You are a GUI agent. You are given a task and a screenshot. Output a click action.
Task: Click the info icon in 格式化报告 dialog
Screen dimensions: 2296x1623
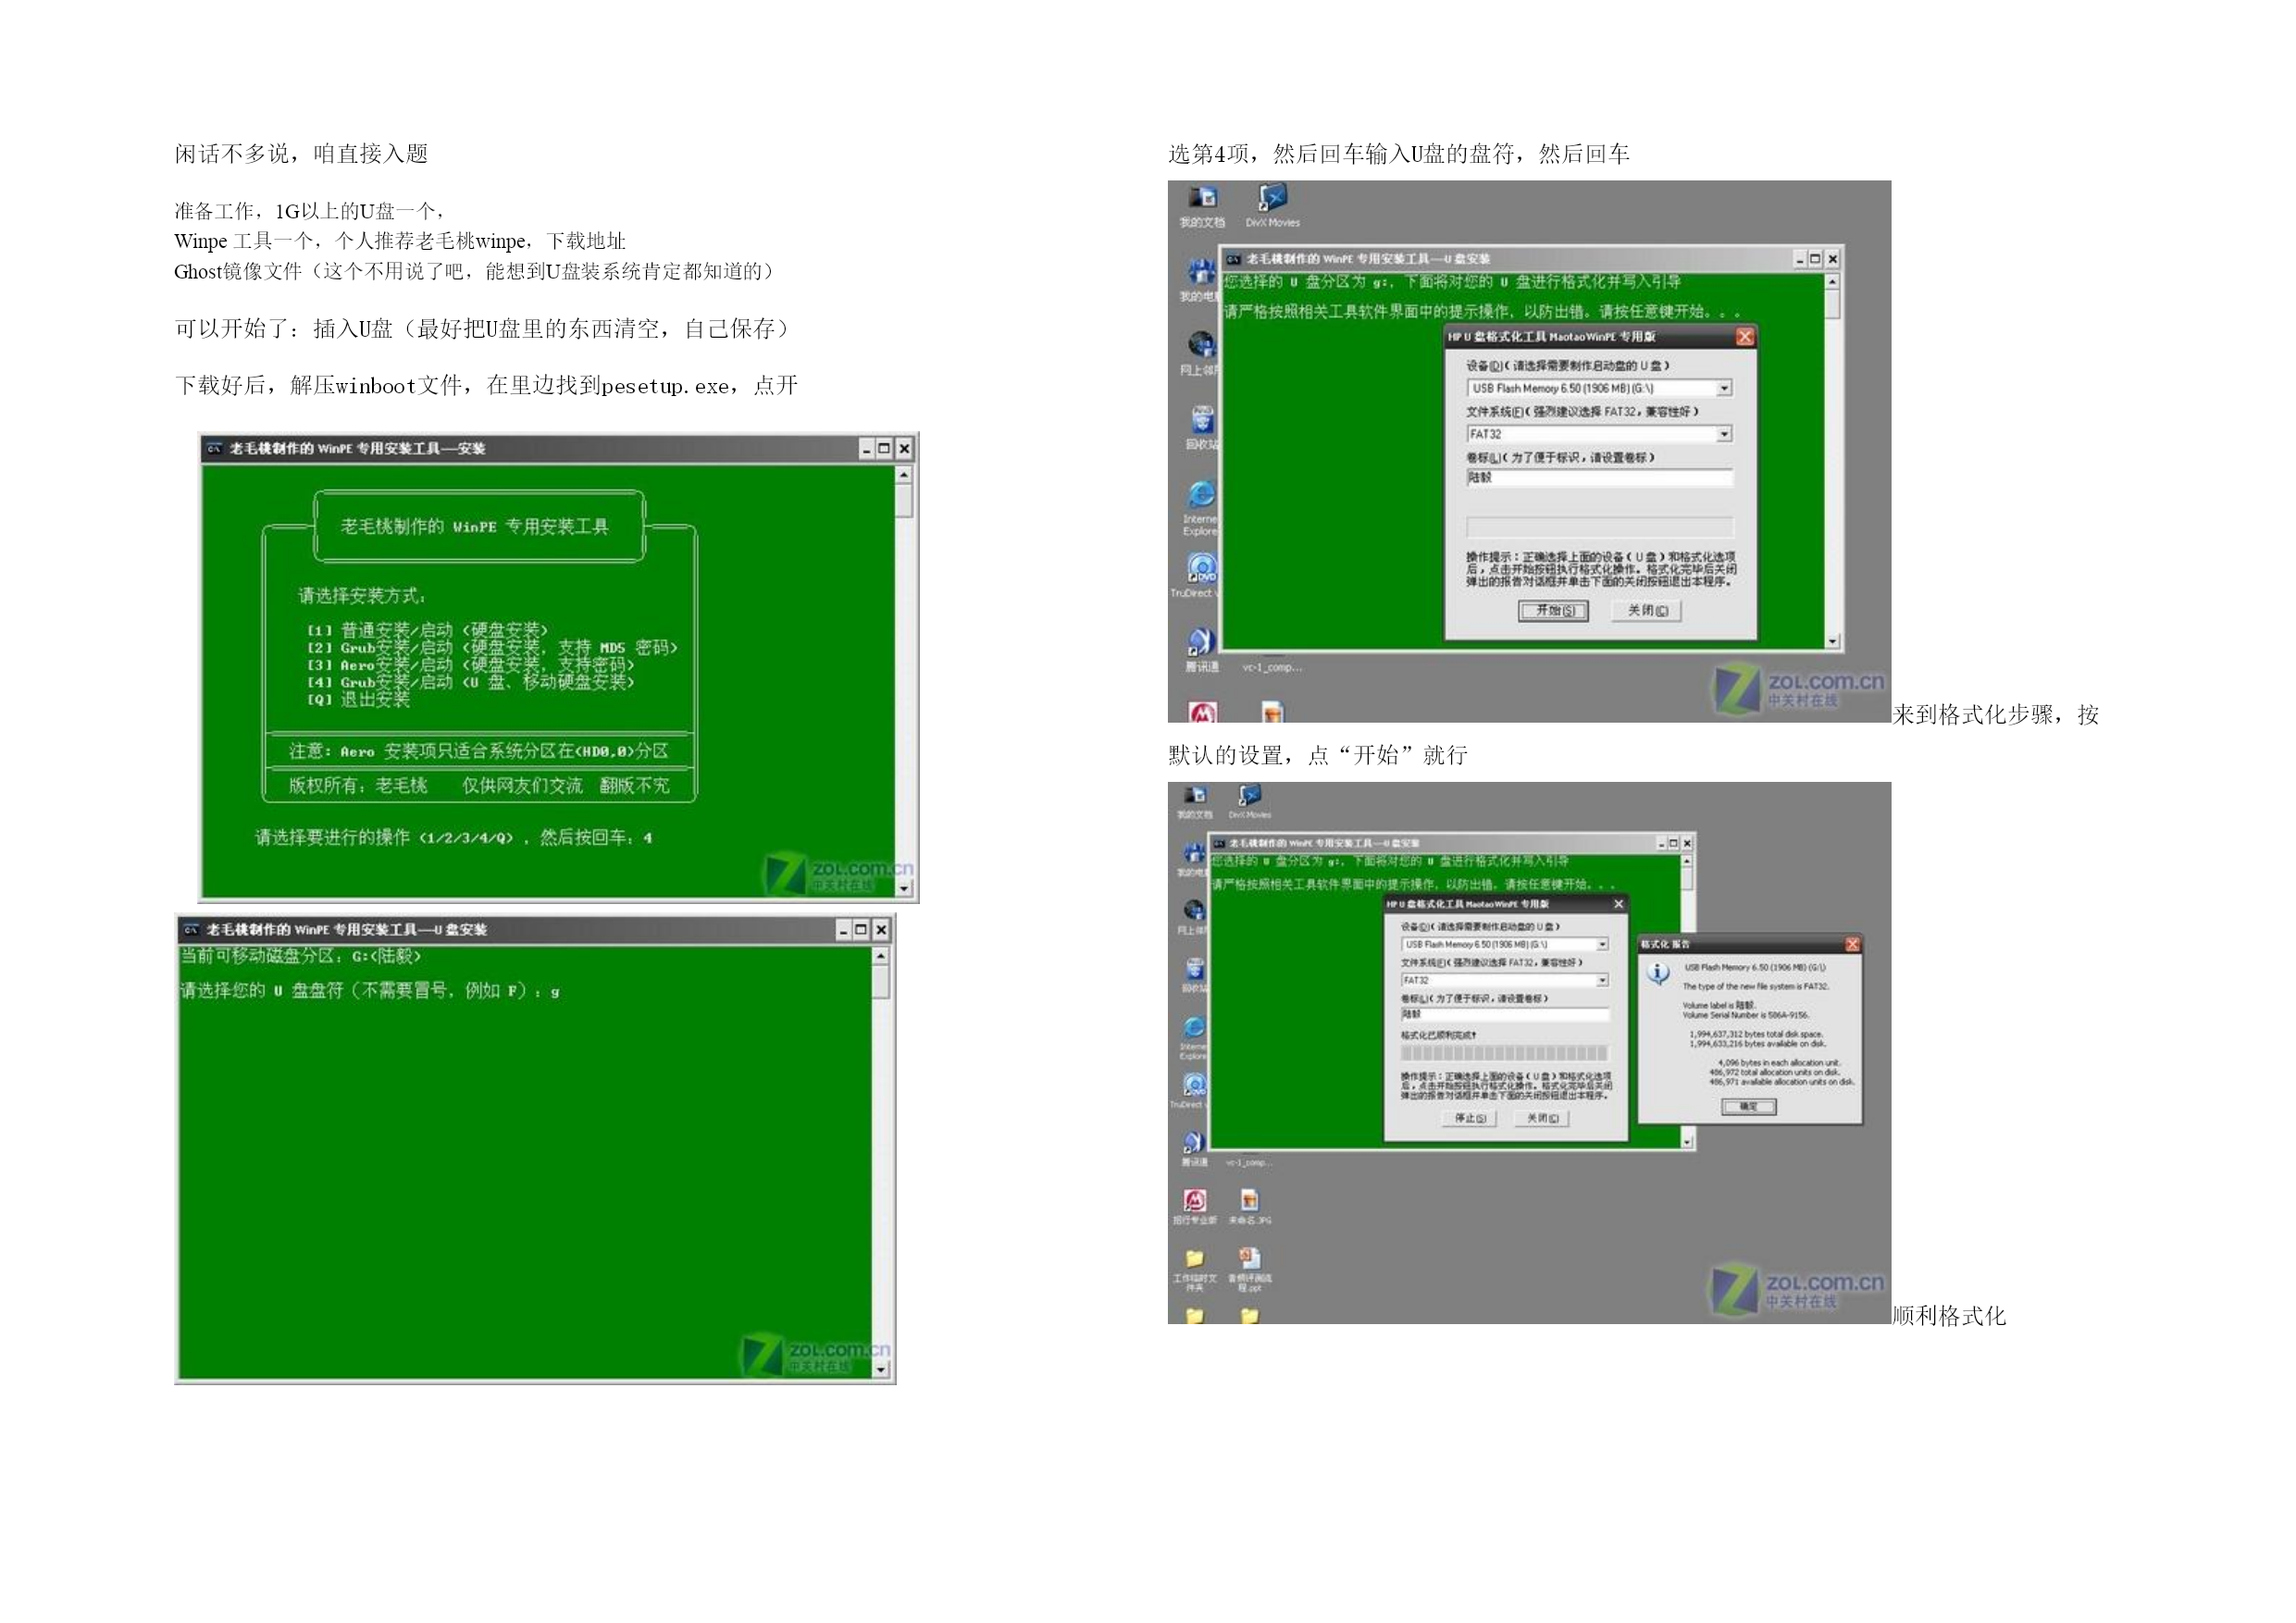(x=1658, y=973)
